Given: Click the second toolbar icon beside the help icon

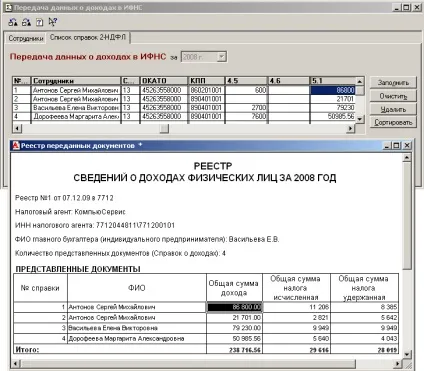Looking at the screenshot, I should click(x=26, y=22).
